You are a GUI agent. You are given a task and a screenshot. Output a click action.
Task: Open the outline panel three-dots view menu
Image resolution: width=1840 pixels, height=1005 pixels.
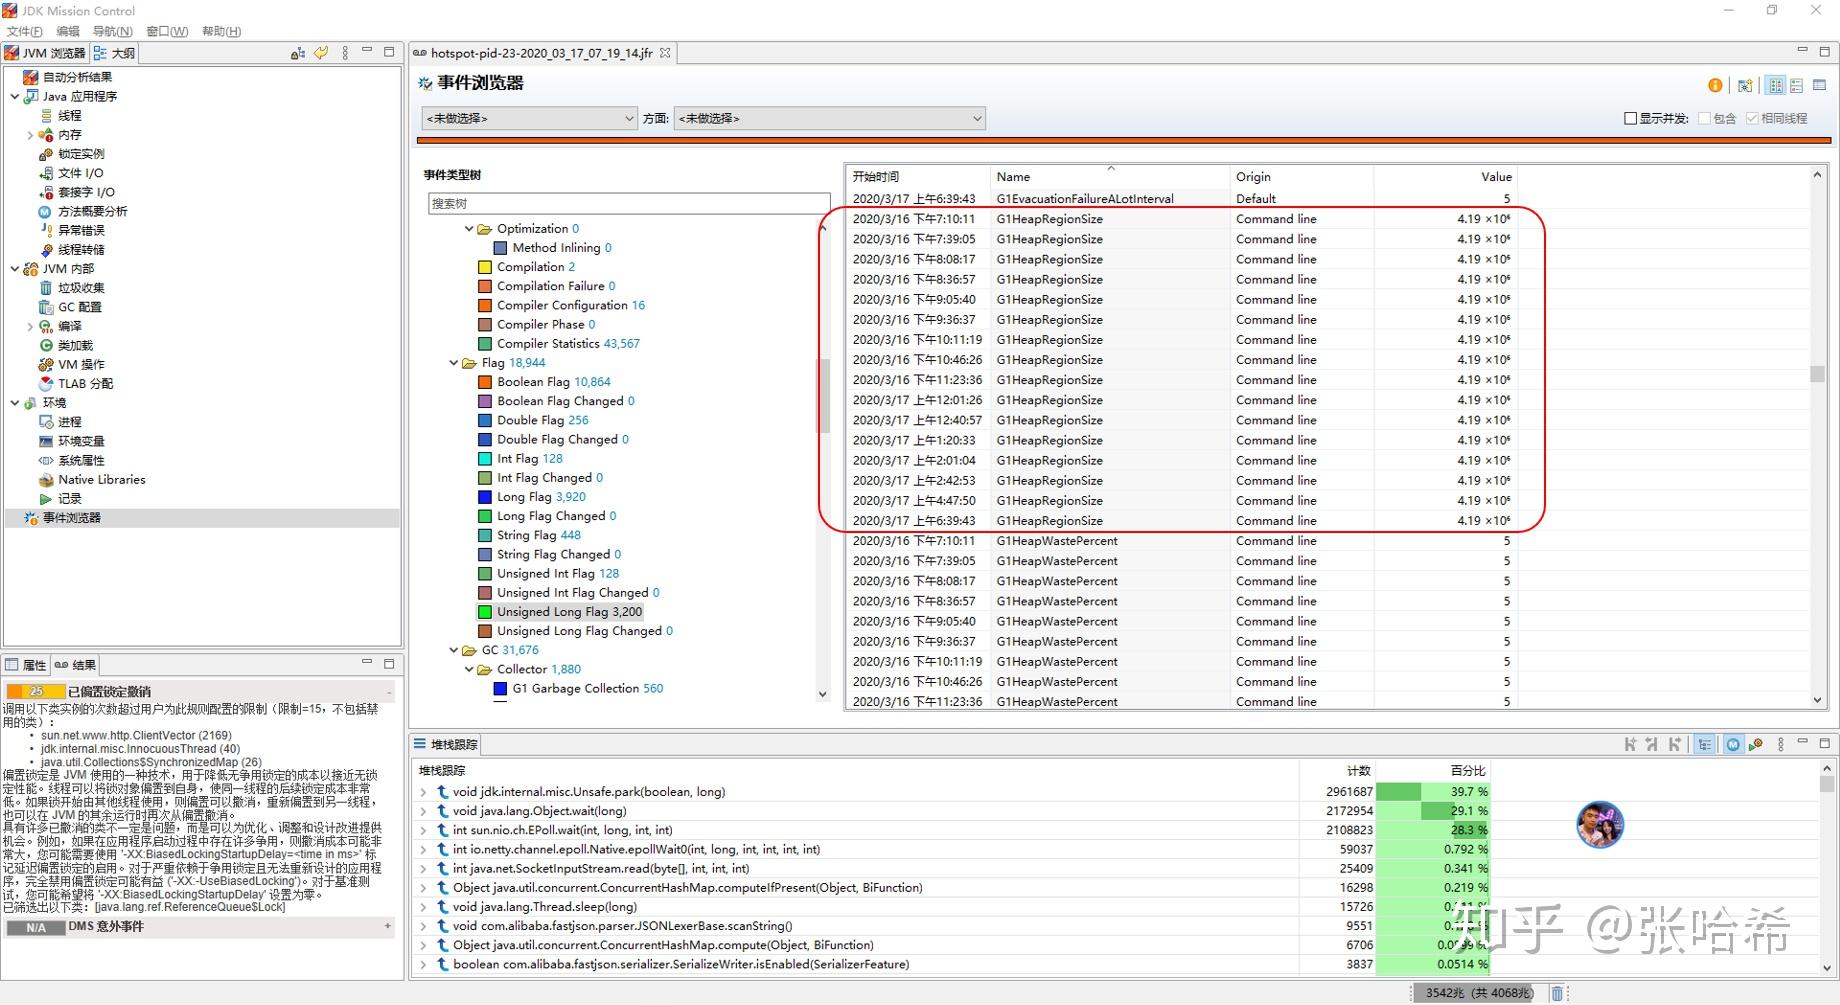click(x=345, y=53)
